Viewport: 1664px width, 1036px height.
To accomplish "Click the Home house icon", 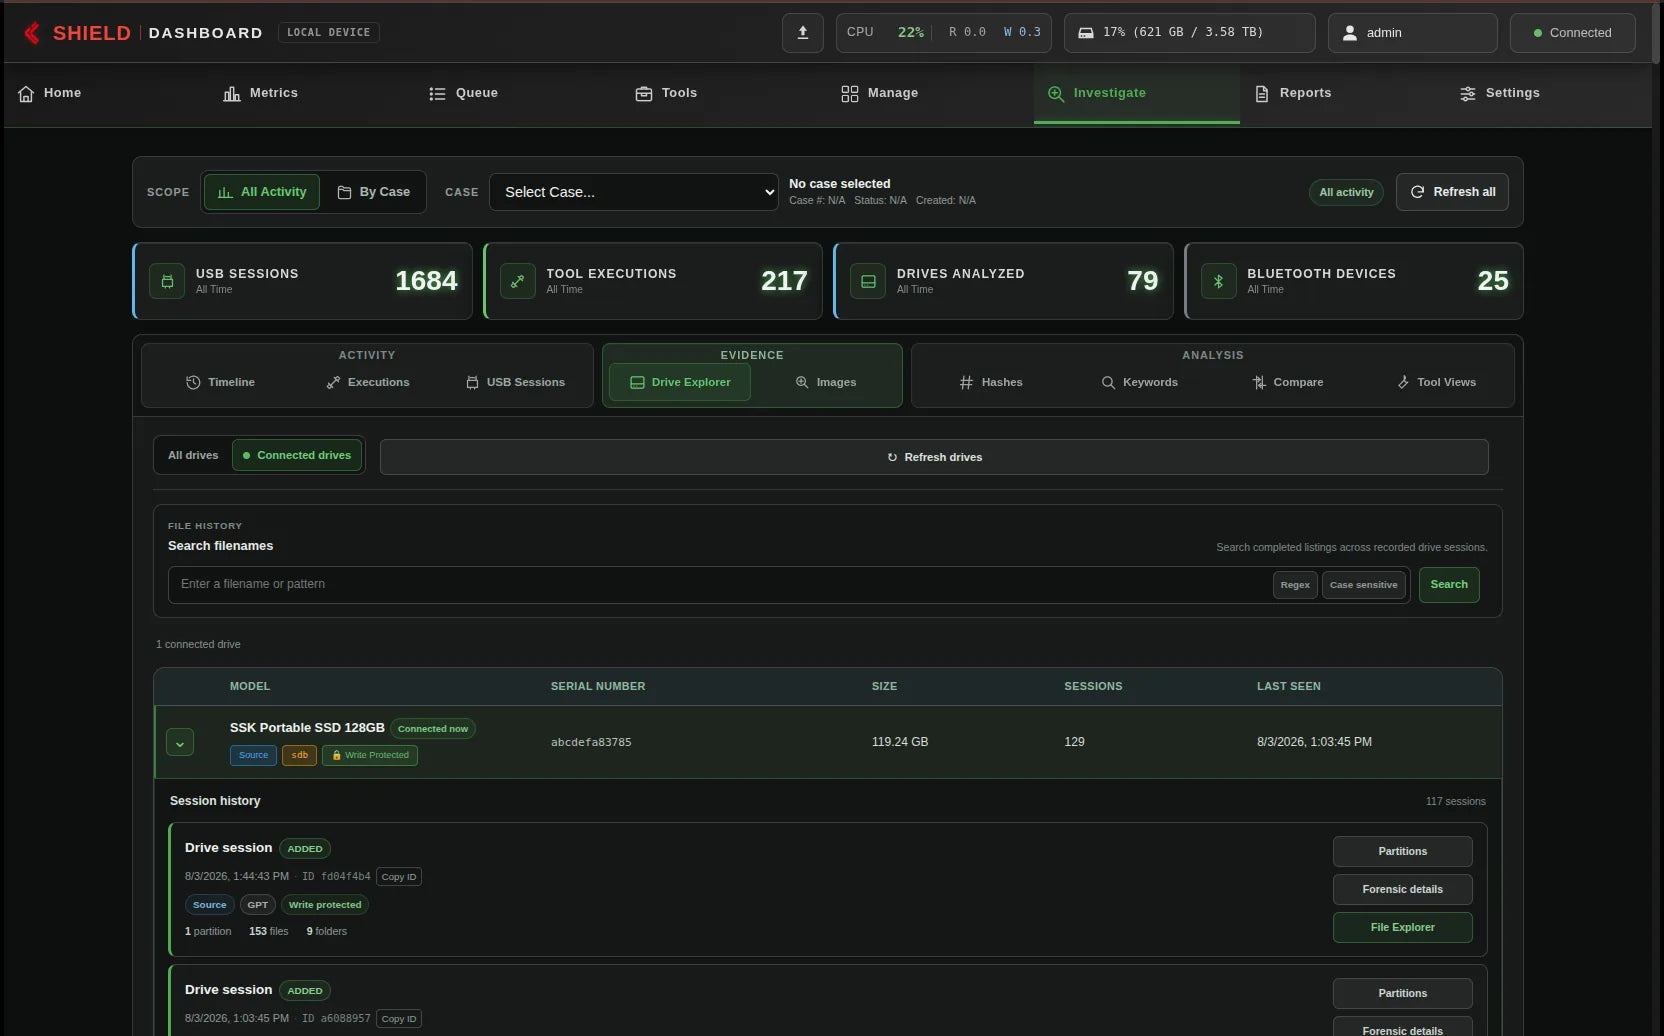I will (26, 93).
